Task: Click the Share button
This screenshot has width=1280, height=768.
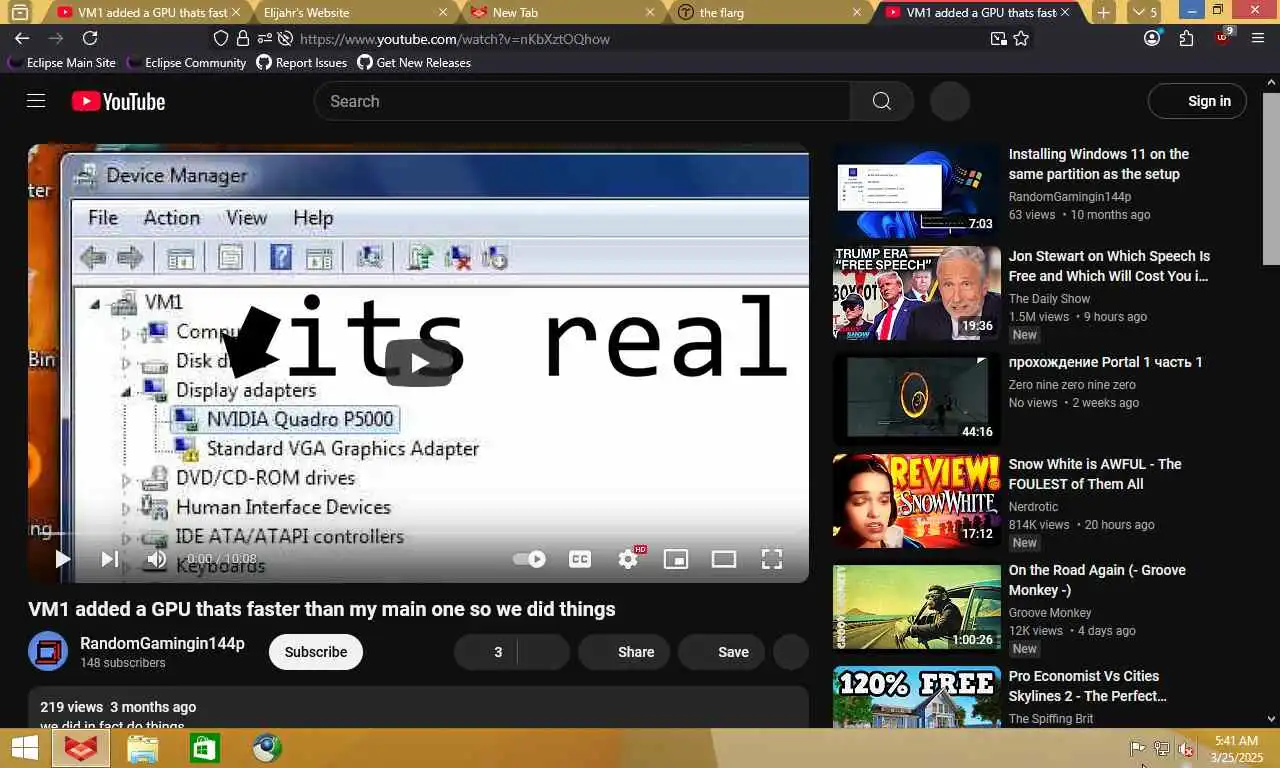Action: coord(624,652)
